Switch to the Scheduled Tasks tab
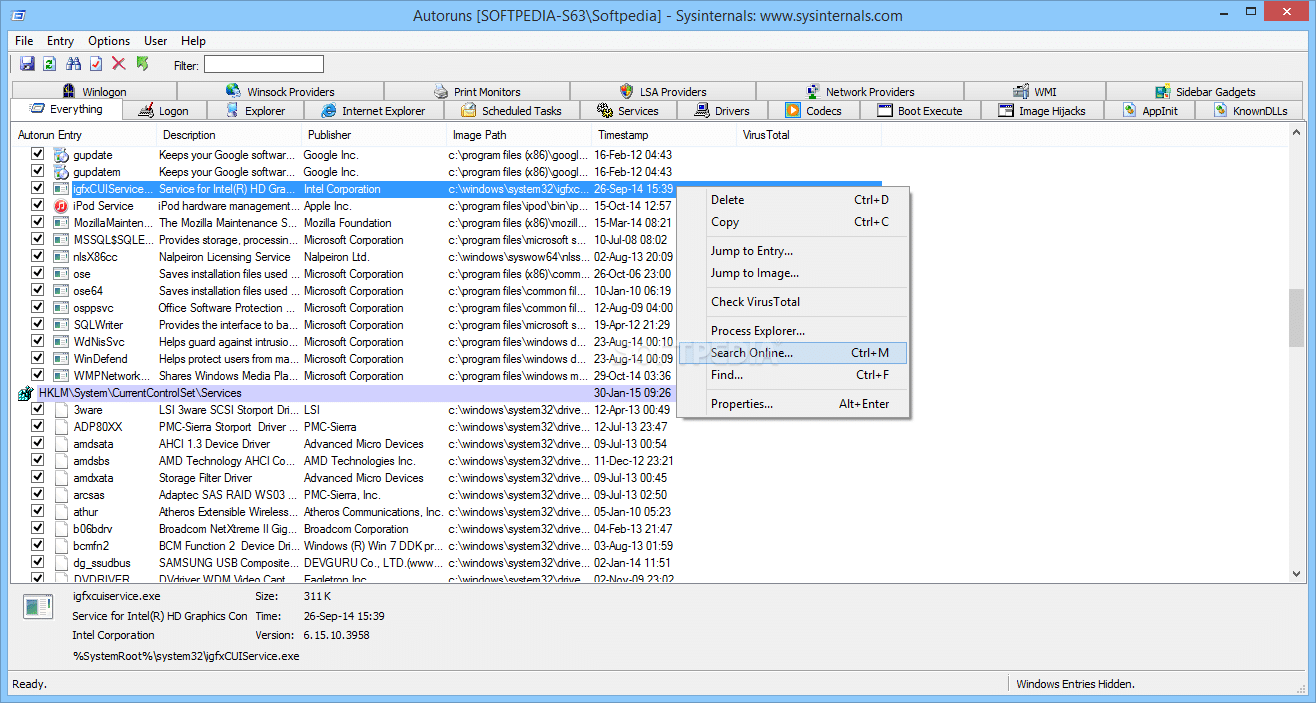This screenshot has width=1316, height=703. (511, 111)
